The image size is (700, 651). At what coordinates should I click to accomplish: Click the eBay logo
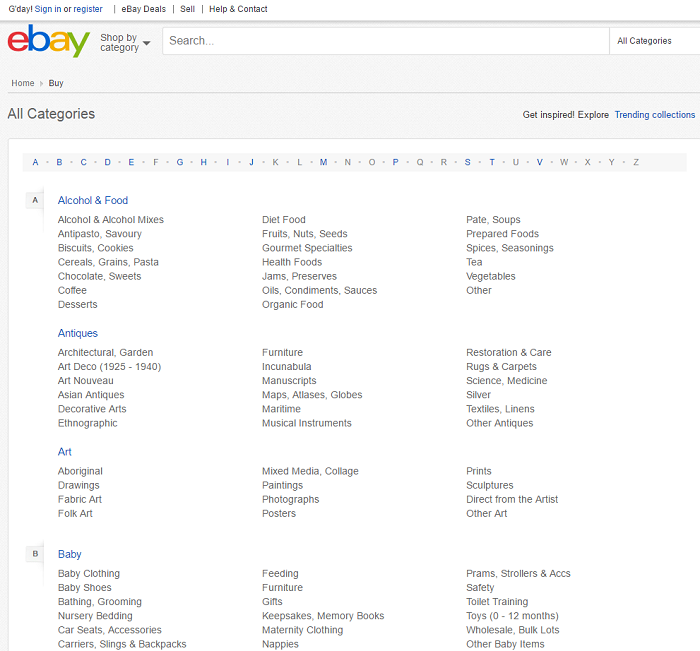point(48,41)
